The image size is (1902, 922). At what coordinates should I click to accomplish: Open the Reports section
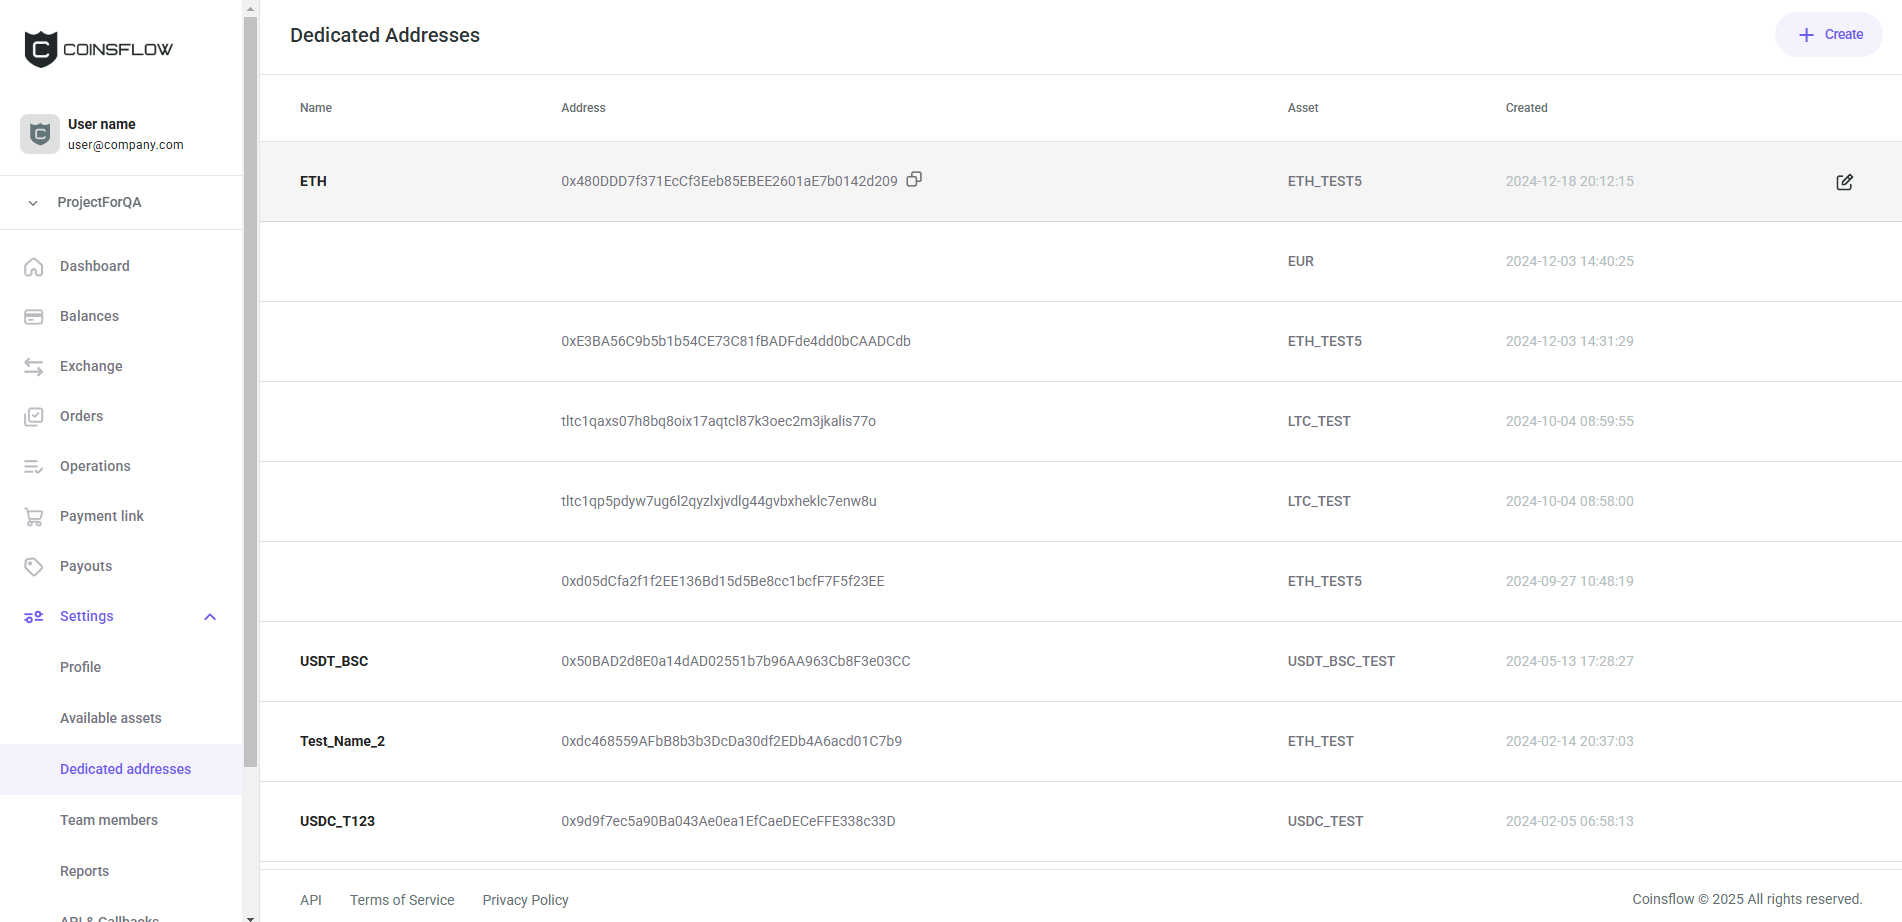pyautogui.click(x=84, y=871)
